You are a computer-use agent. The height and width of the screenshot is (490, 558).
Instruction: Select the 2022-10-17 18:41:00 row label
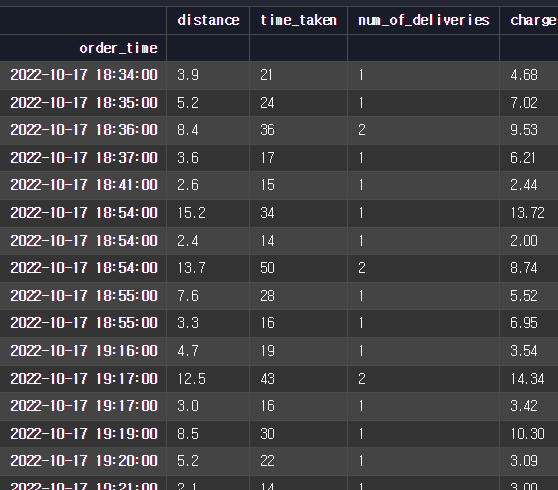83,185
